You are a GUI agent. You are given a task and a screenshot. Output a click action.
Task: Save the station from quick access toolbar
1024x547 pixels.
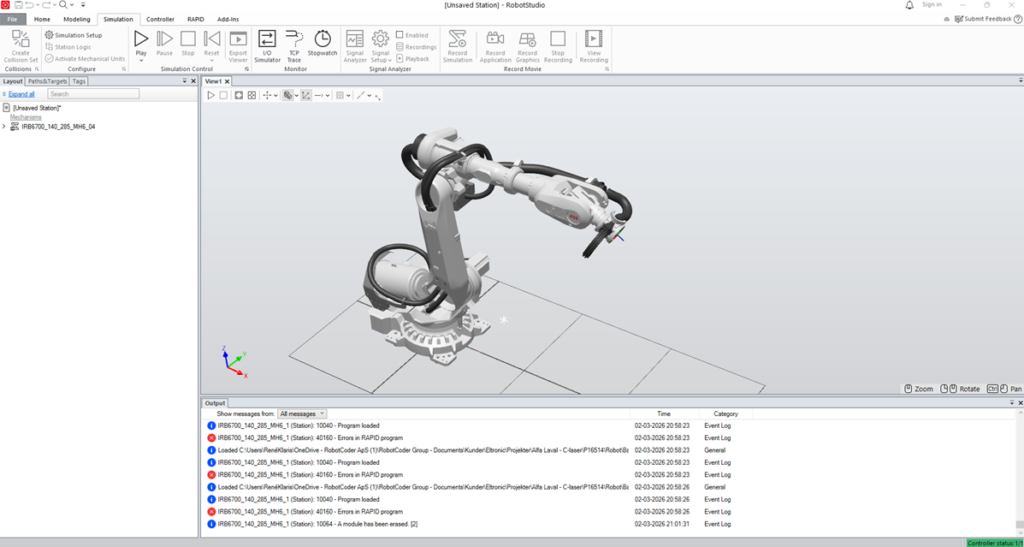tap(19, 5)
